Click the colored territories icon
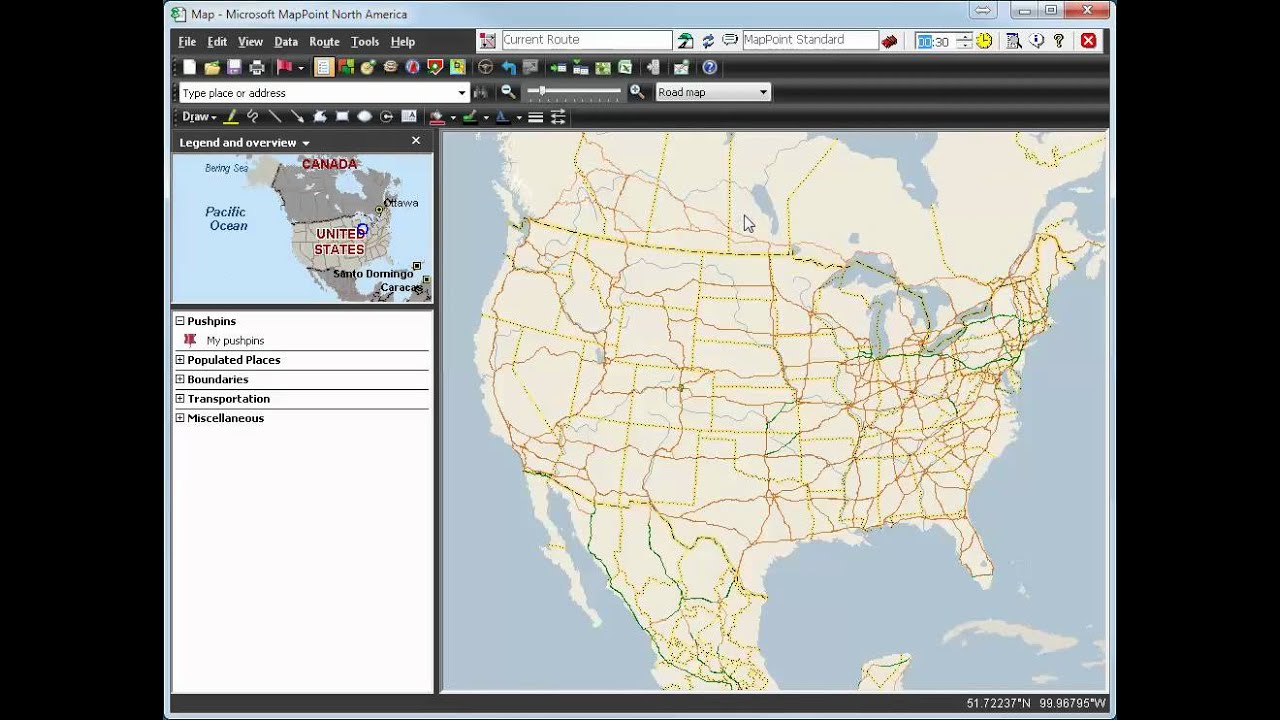 (x=346, y=67)
